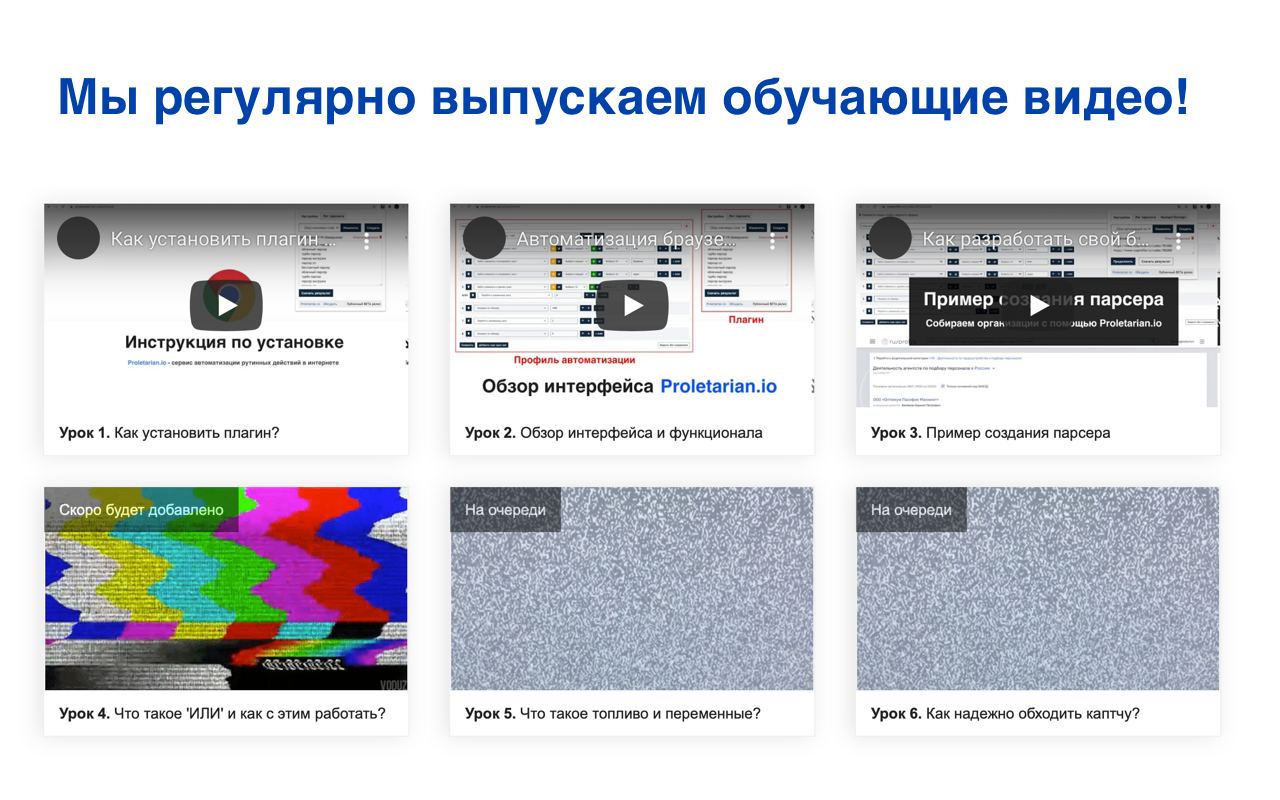Click 'Обзор интерфейса Proletarian.io' text in video

pyautogui.click(x=629, y=386)
